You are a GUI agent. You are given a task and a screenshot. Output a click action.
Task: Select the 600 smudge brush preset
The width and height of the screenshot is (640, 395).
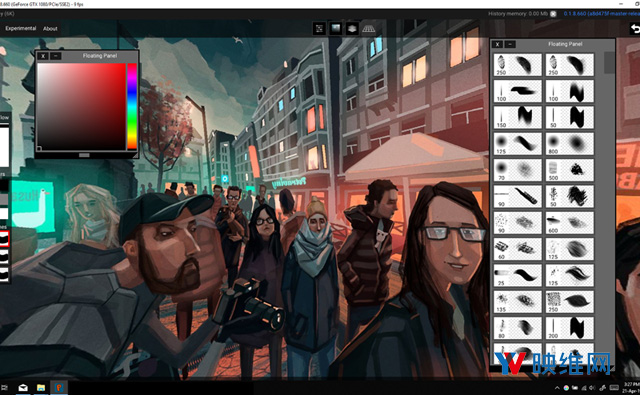569,222
